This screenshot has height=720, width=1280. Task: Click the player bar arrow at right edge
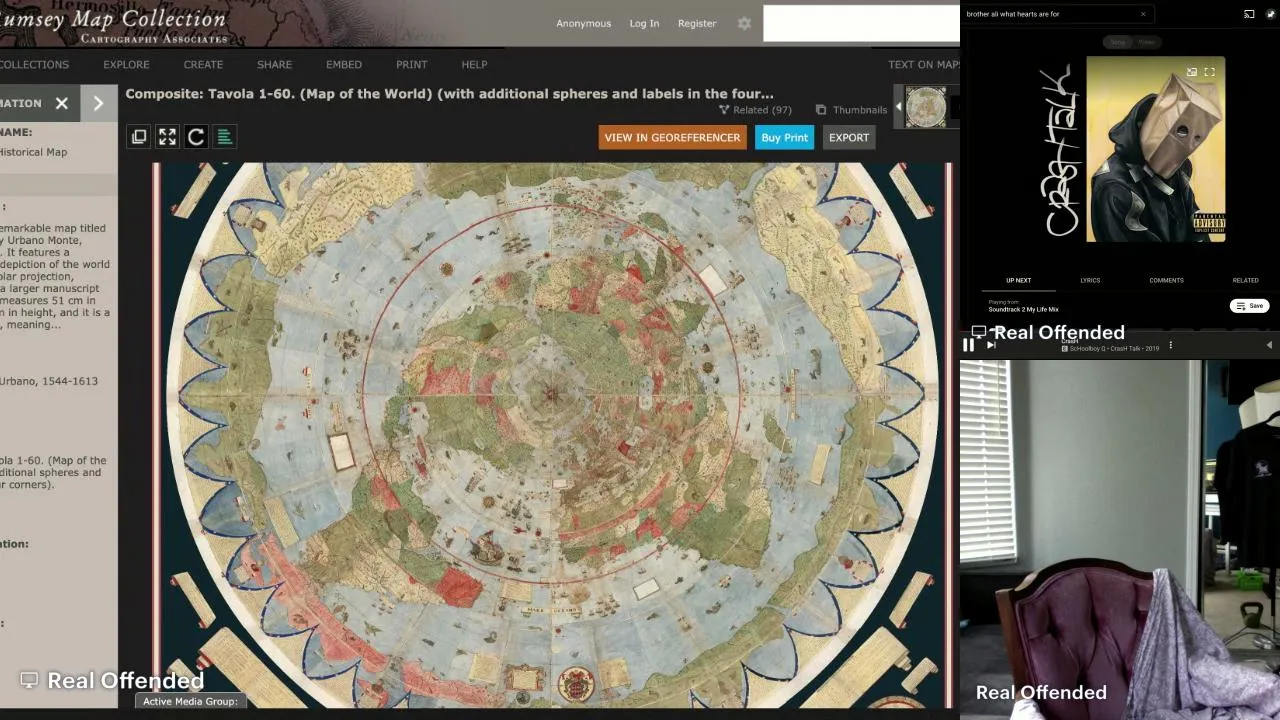[1269, 345]
